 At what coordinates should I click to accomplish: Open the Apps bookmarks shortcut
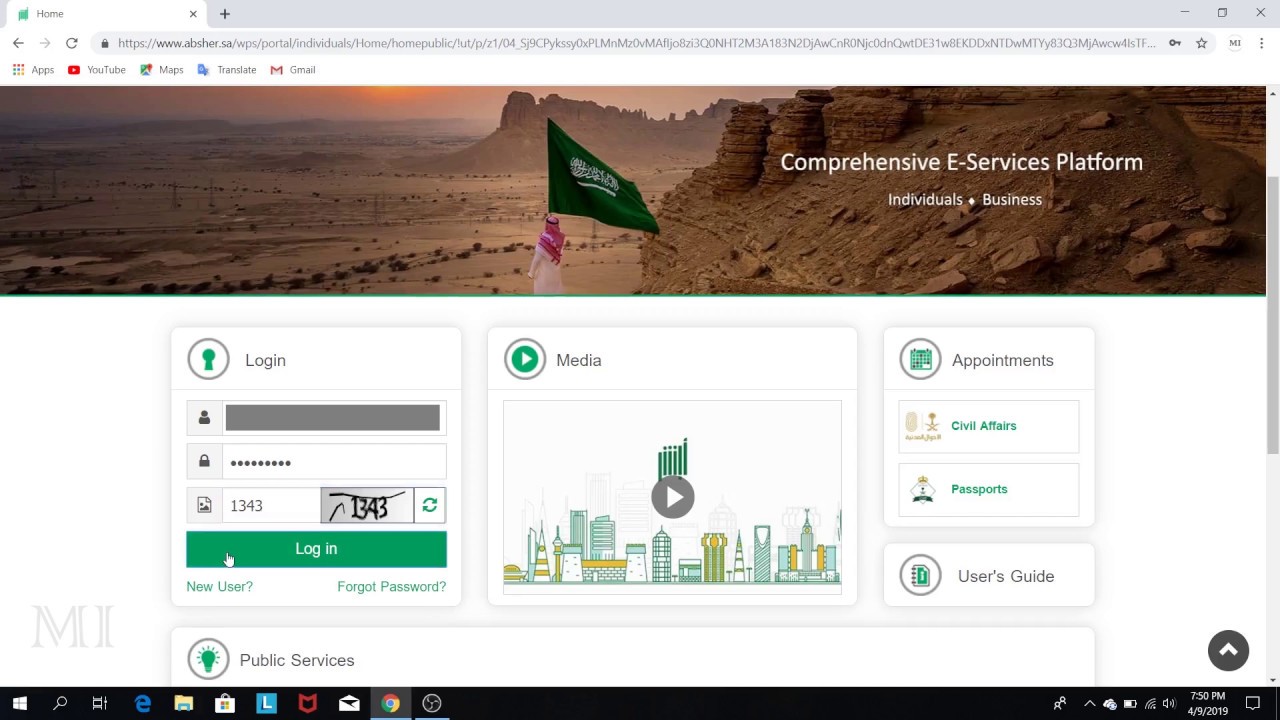point(33,70)
